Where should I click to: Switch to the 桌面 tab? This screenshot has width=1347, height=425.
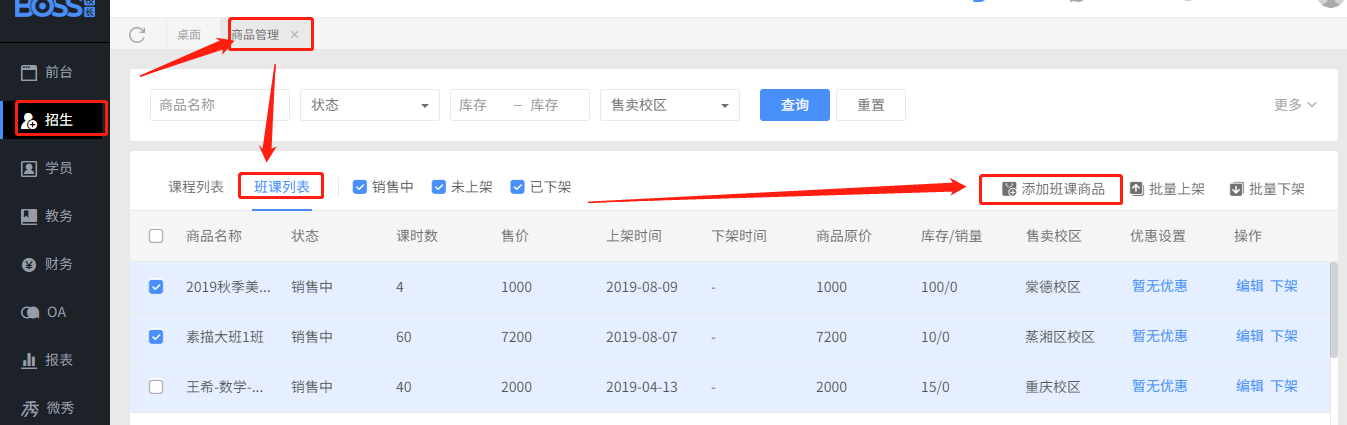(188, 35)
